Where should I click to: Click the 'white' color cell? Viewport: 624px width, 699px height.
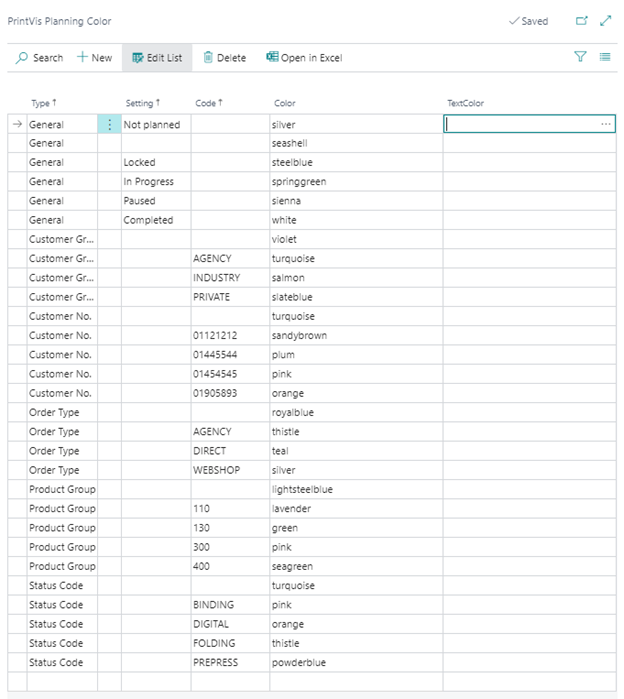point(356,220)
